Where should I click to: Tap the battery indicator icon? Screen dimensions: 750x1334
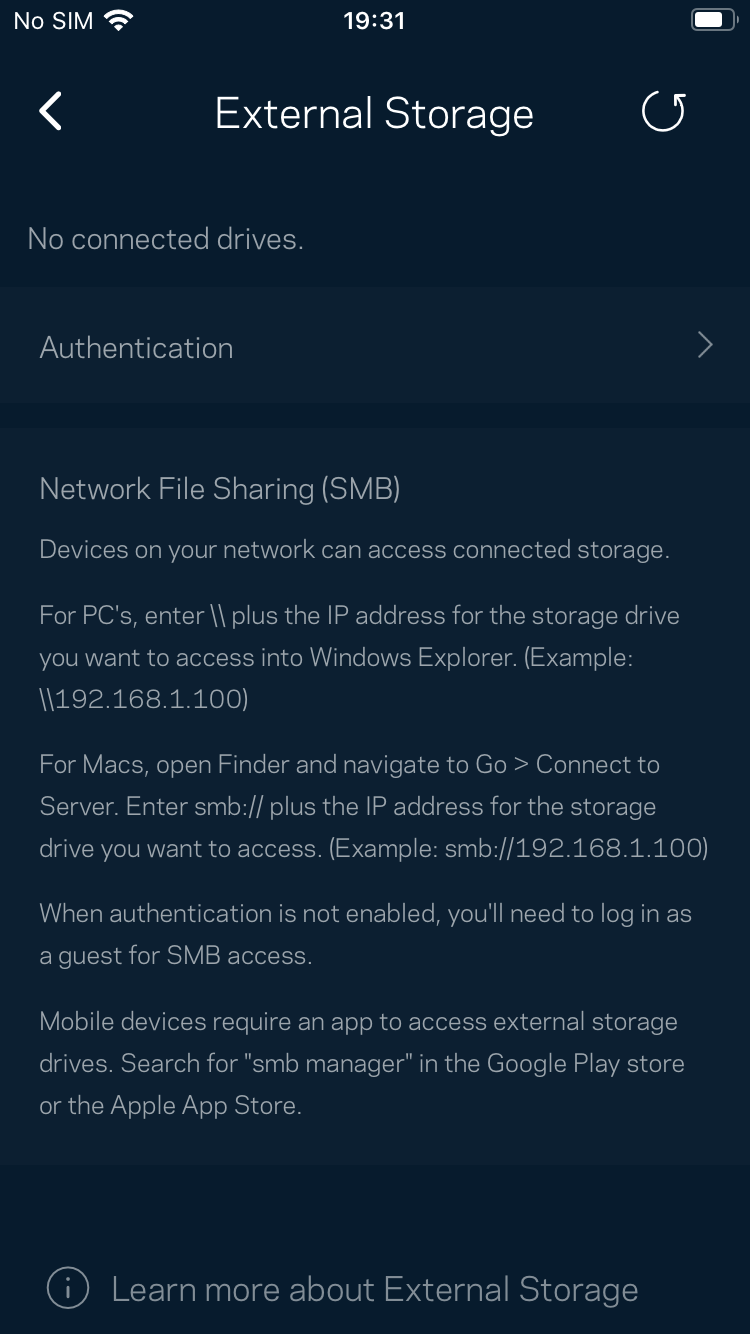(714, 21)
